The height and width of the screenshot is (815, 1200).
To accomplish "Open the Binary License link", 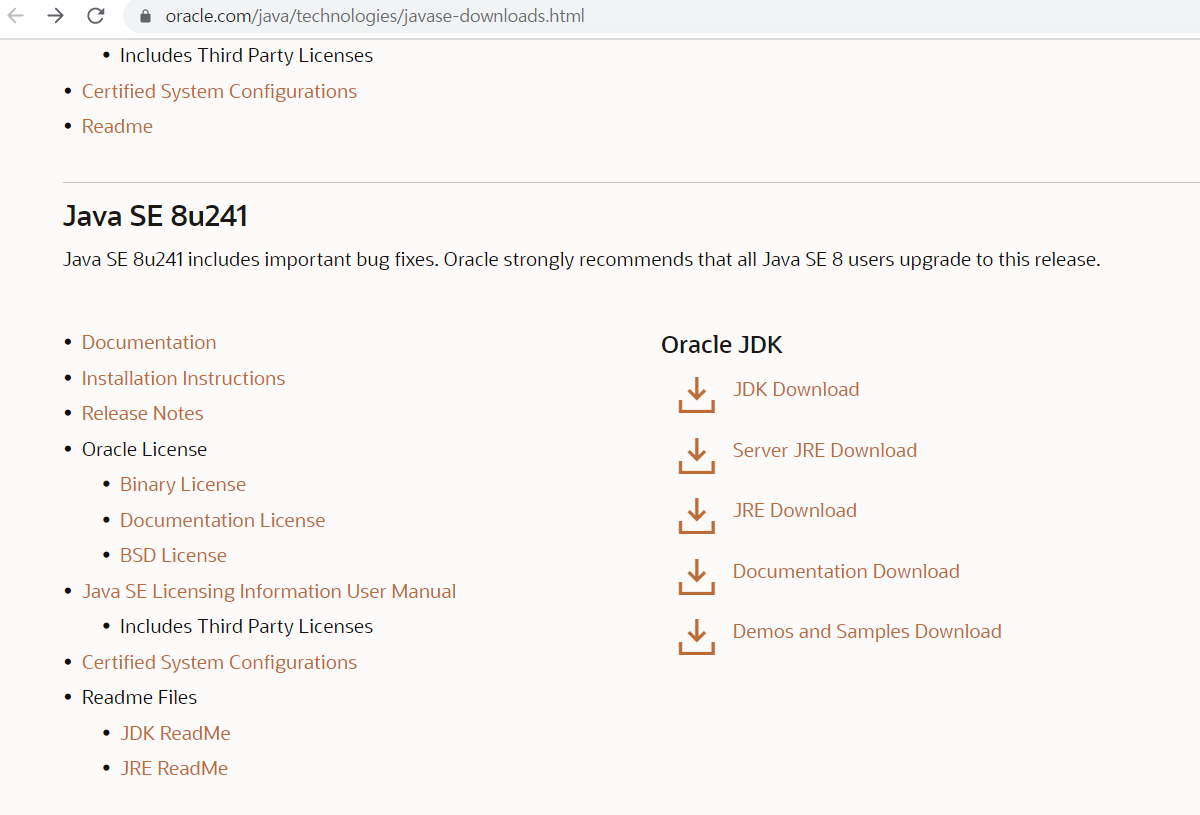I will point(183,485).
